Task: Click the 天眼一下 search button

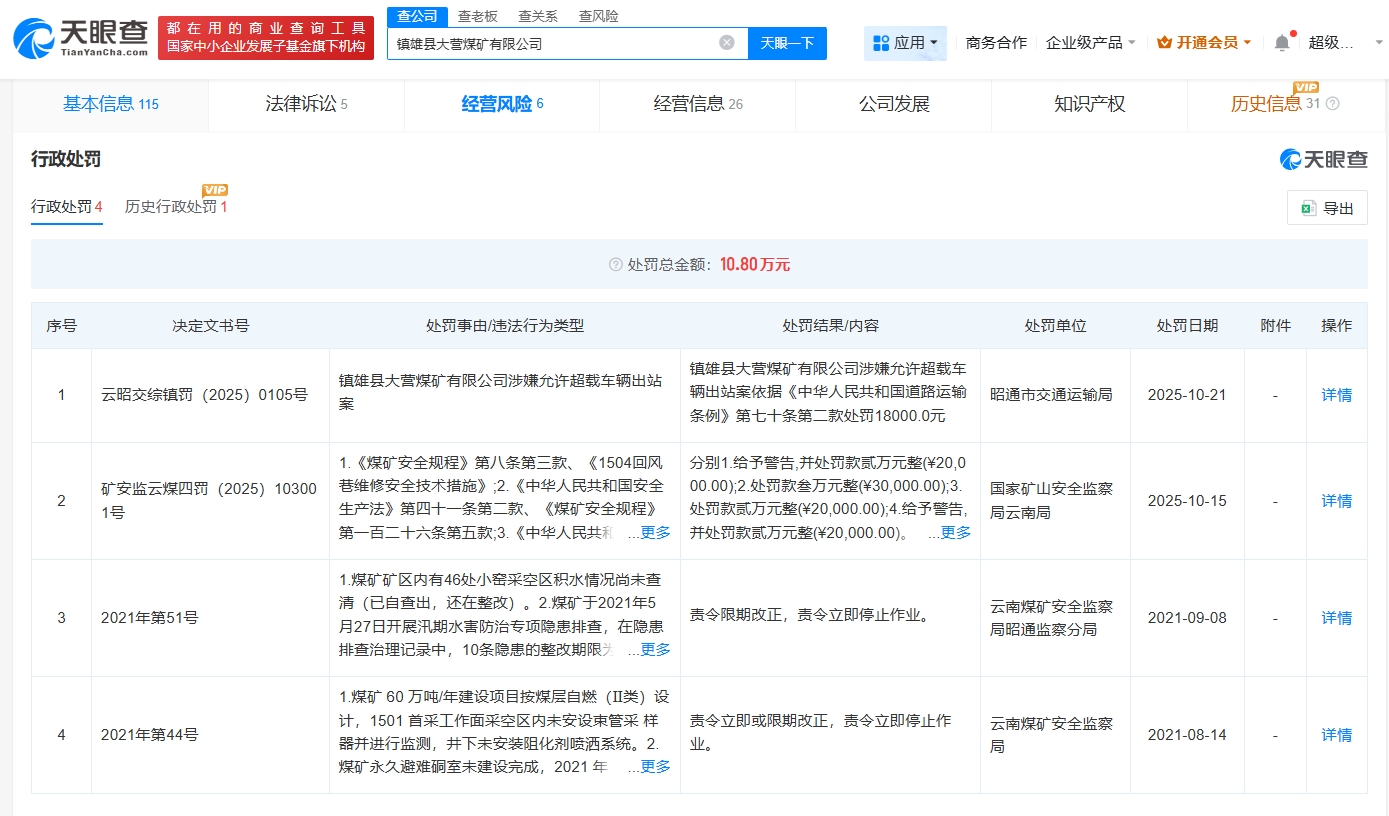Action: pos(787,43)
